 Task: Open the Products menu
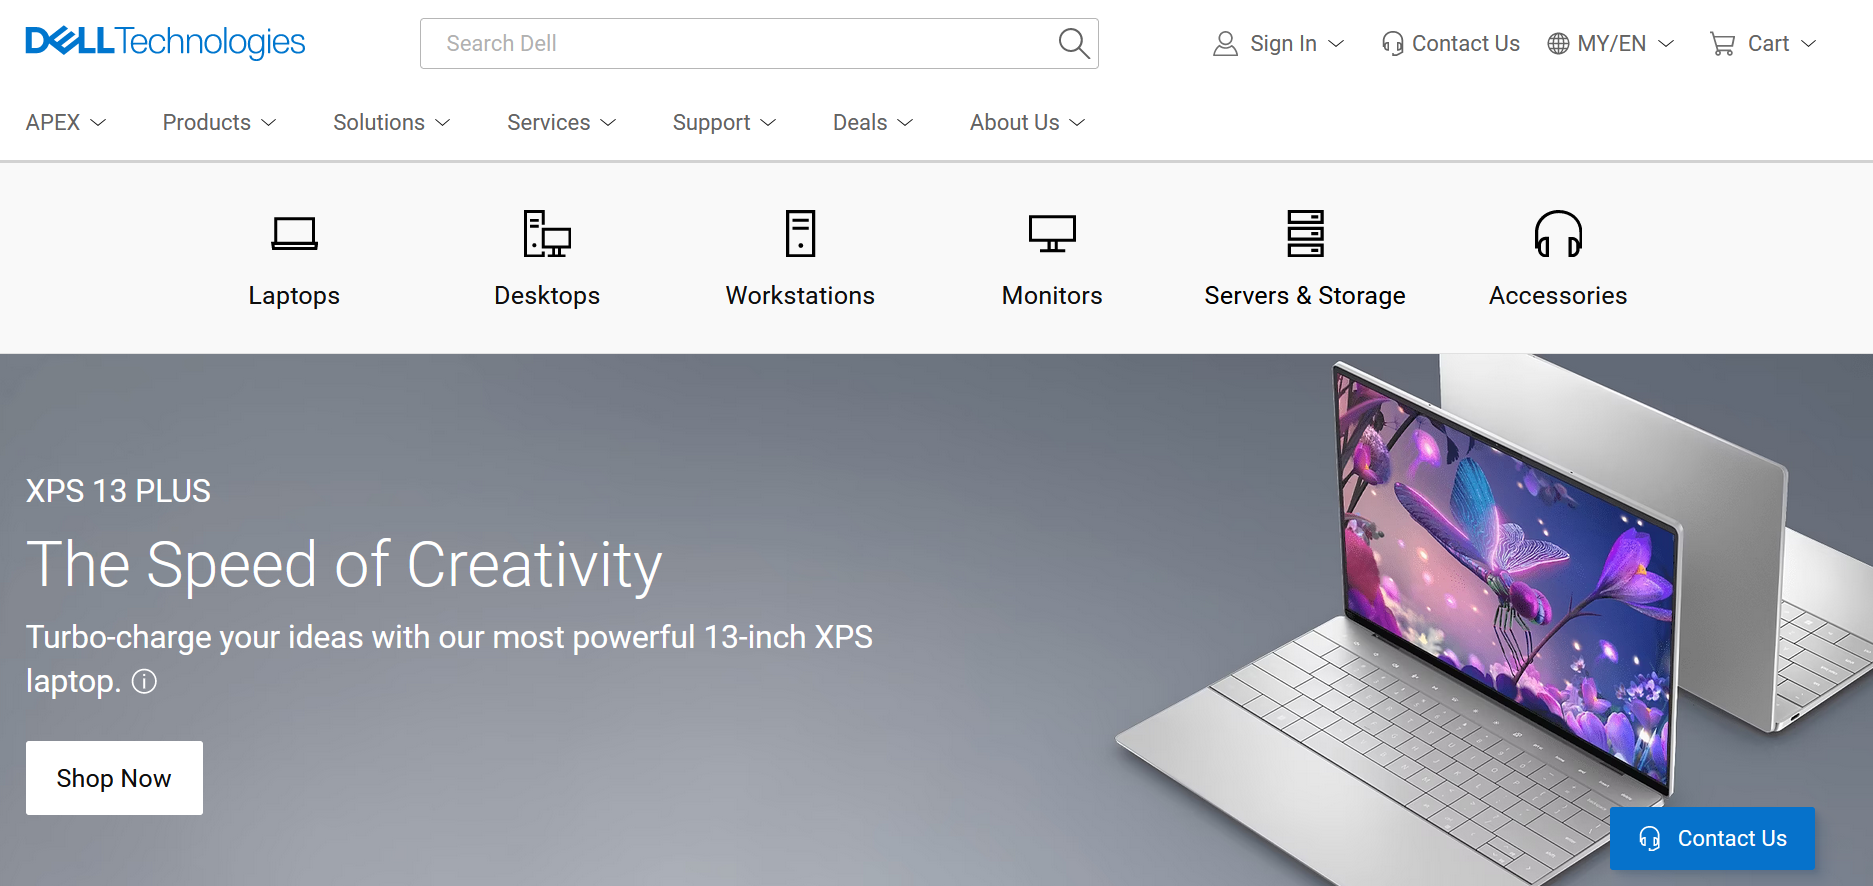pos(219,122)
